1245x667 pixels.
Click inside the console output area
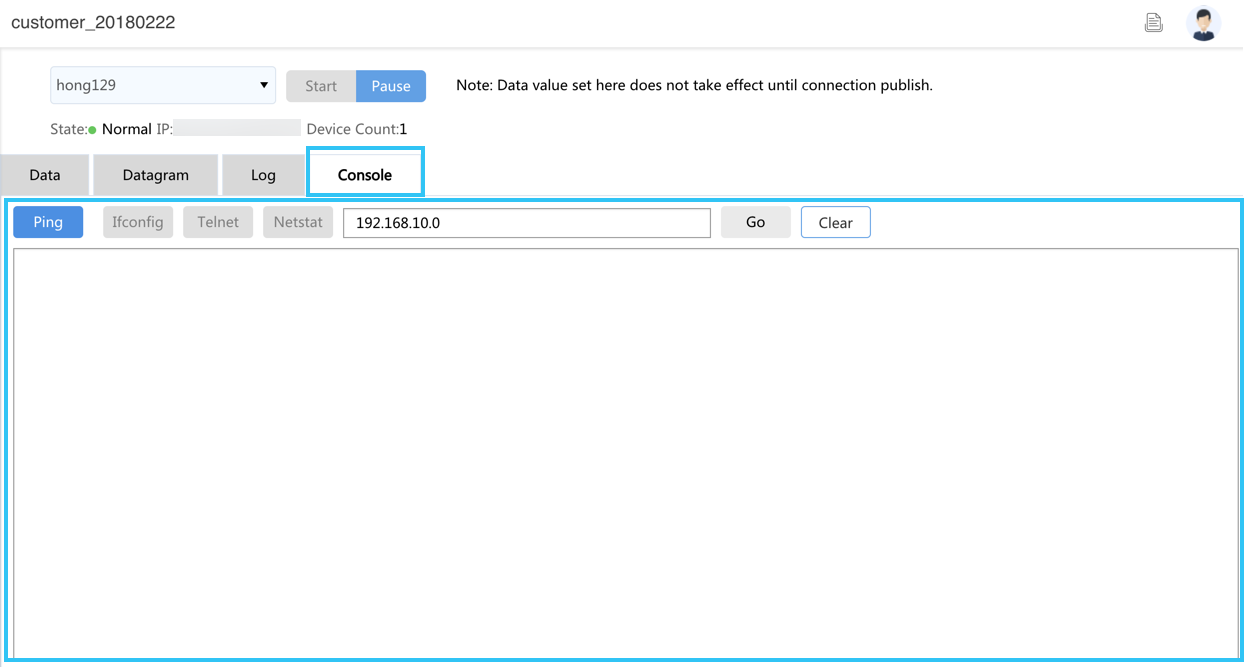(626, 452)
